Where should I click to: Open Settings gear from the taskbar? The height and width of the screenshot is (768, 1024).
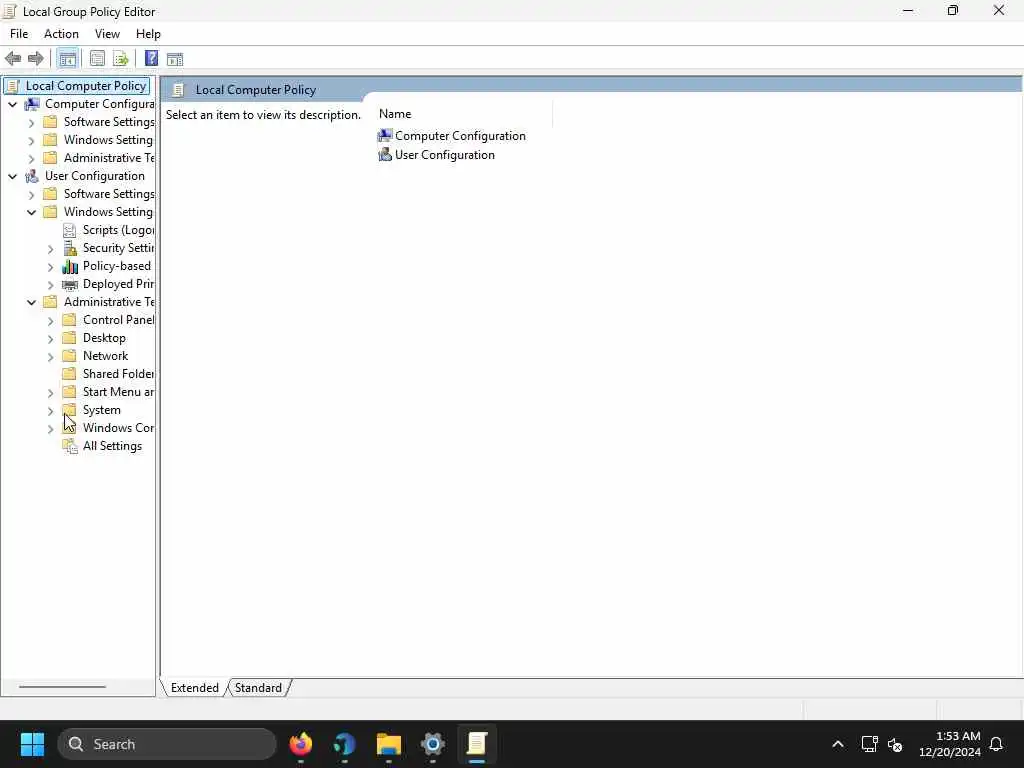click(432, 744)
